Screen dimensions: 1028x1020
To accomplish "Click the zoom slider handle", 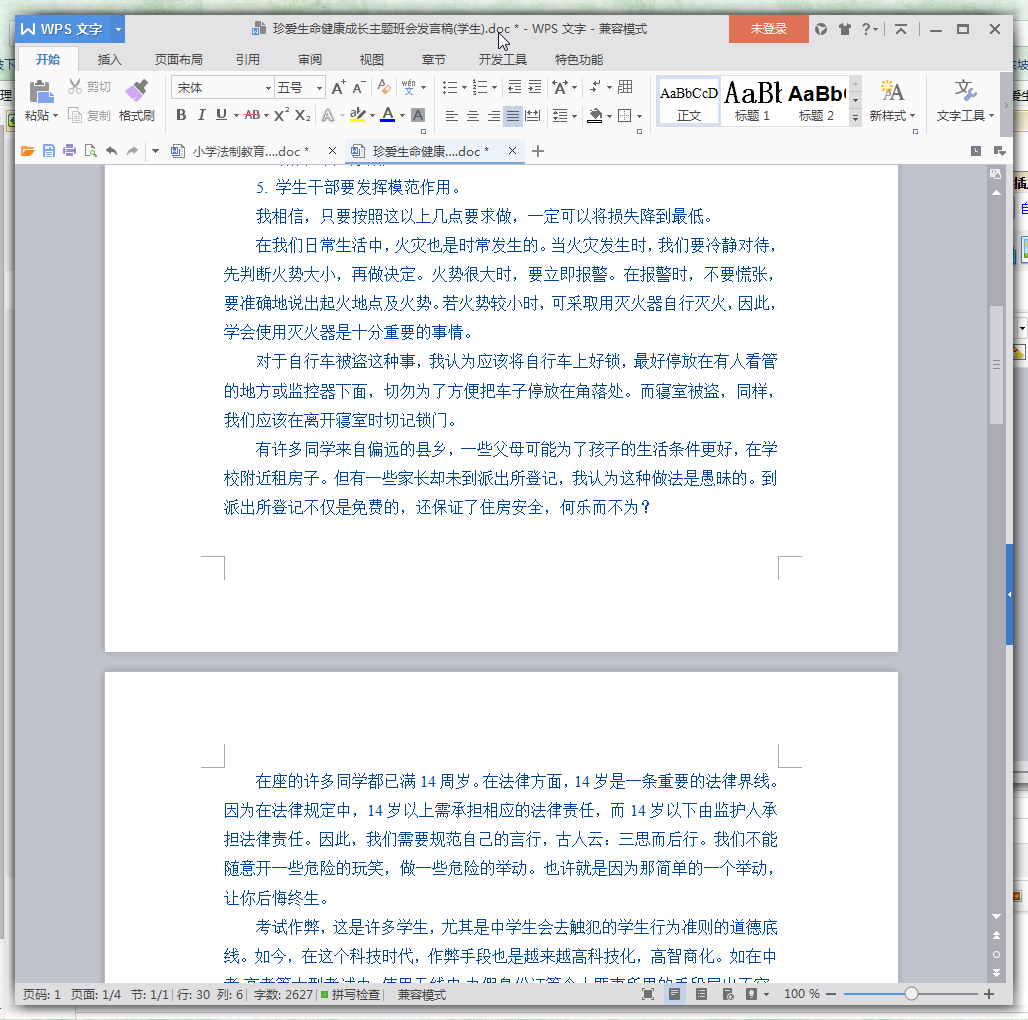I will (x=911, y=994).
